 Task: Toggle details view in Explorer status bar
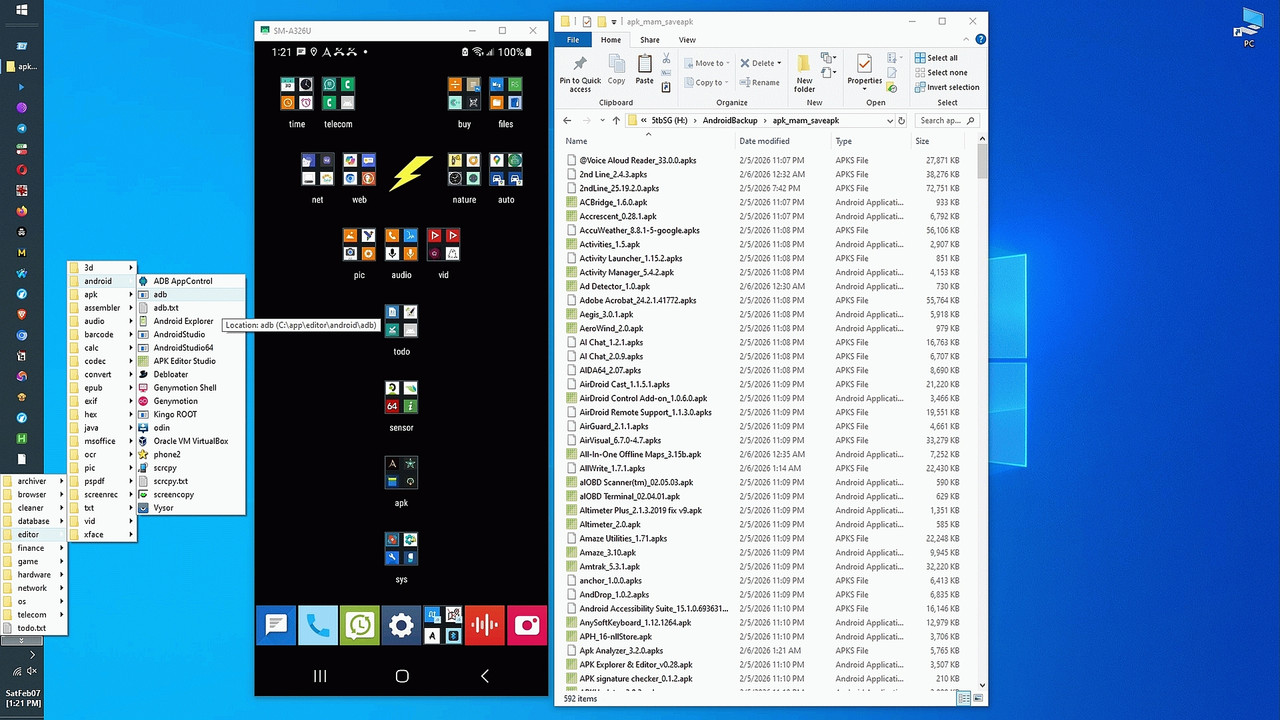[x=964, y=699]
